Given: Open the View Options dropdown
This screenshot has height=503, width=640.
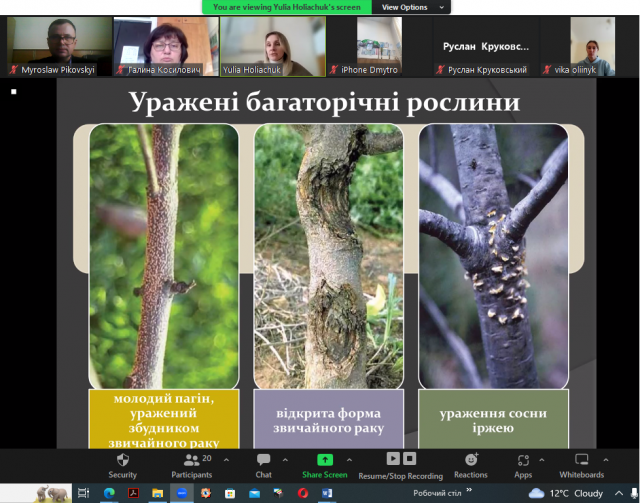Looking at the screenshot, I should 411,7.
